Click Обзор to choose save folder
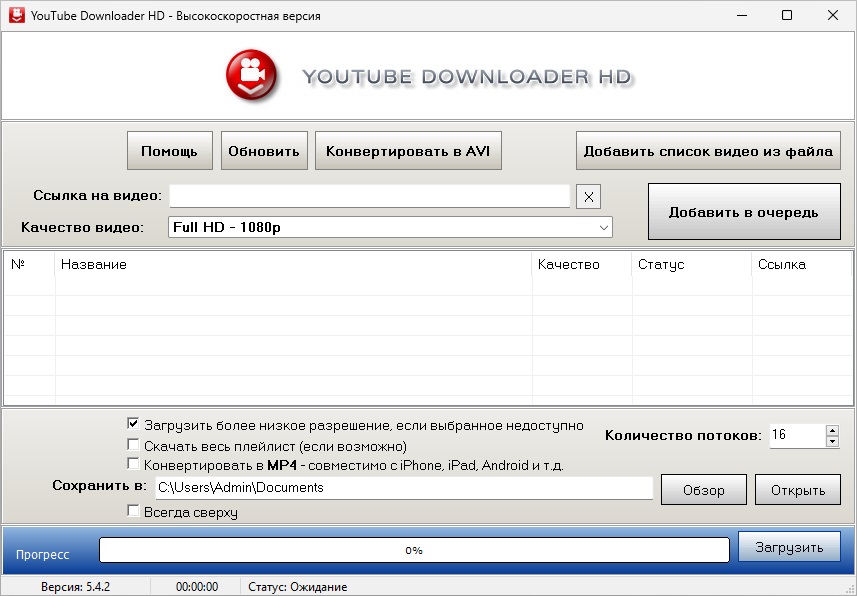 [x=703, y=490]
